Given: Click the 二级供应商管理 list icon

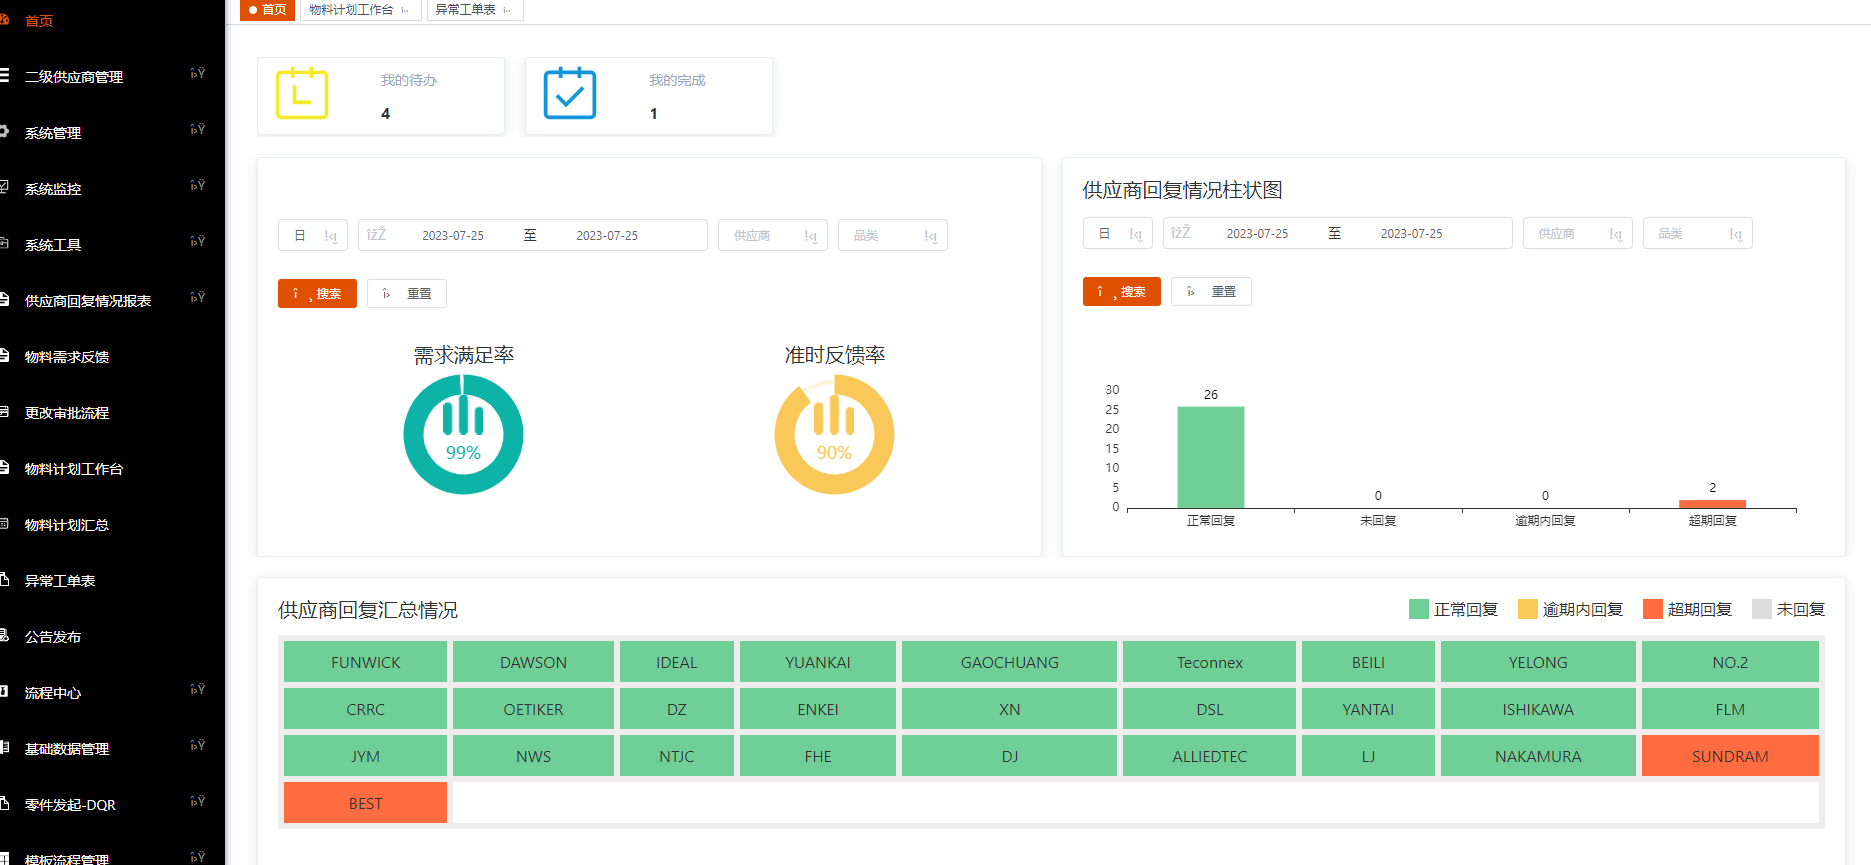Looking at the screenshot, I should point(4,75).
